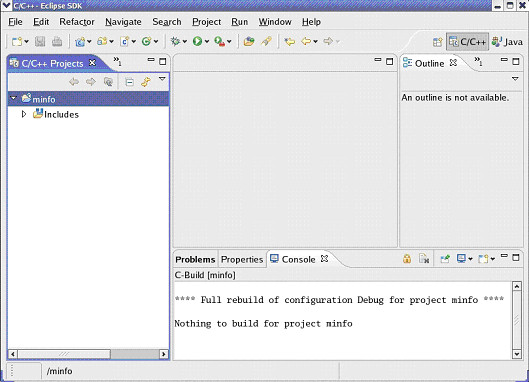The image size is (529, 382).
Task: Open the Project menu
Action: click(206, 22)
